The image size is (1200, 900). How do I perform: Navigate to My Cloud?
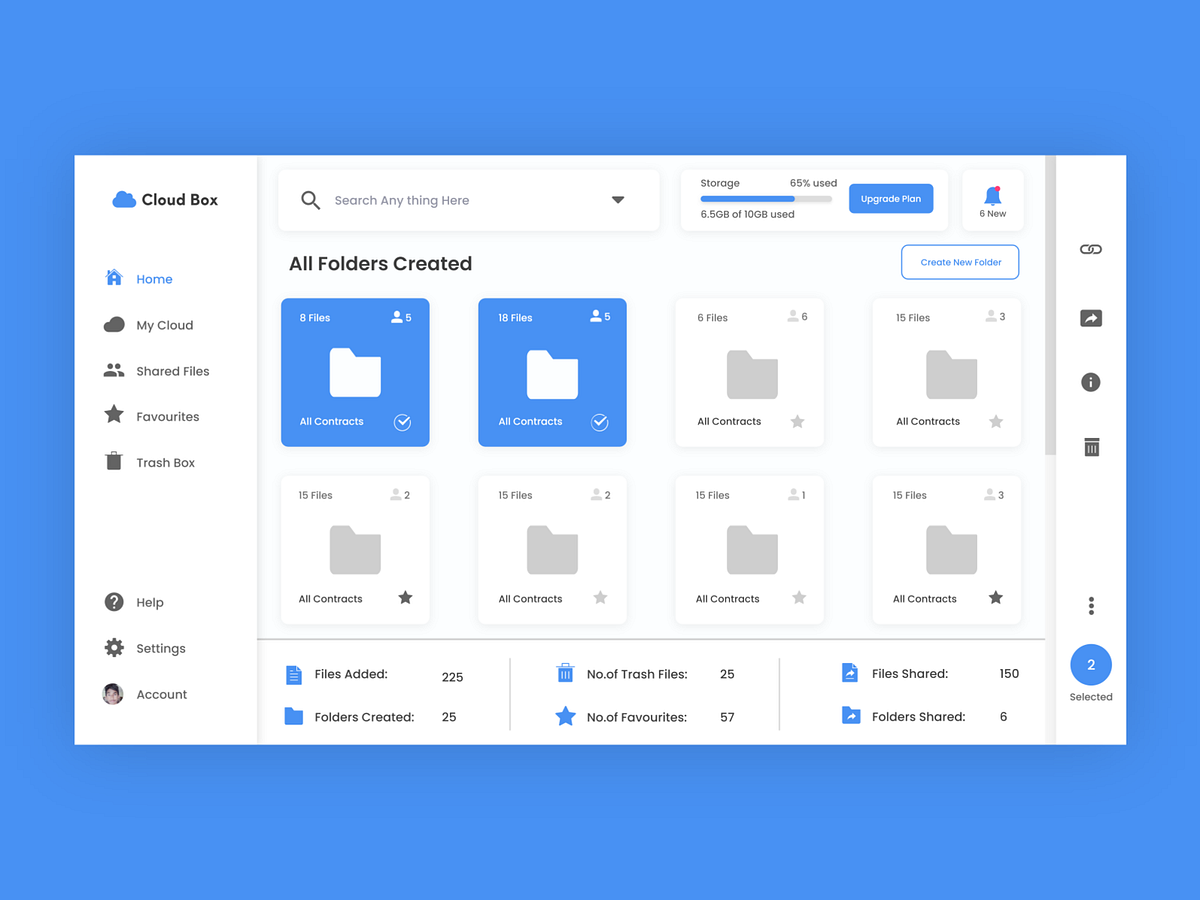pyautogui.click(x=163, y=324)
